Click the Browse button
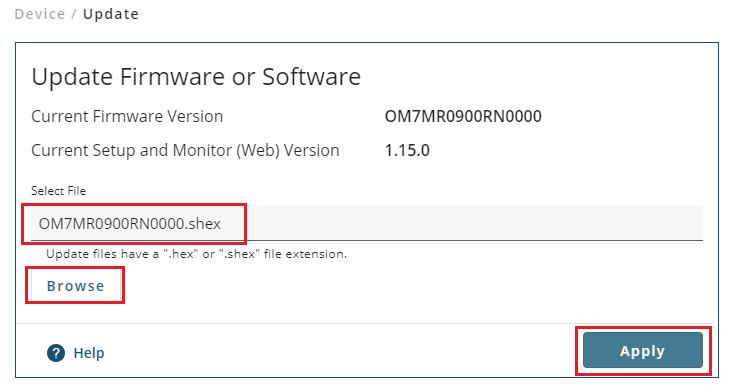Image resolution: width=737 pixels, height=391 pixels. click(75, 286)
